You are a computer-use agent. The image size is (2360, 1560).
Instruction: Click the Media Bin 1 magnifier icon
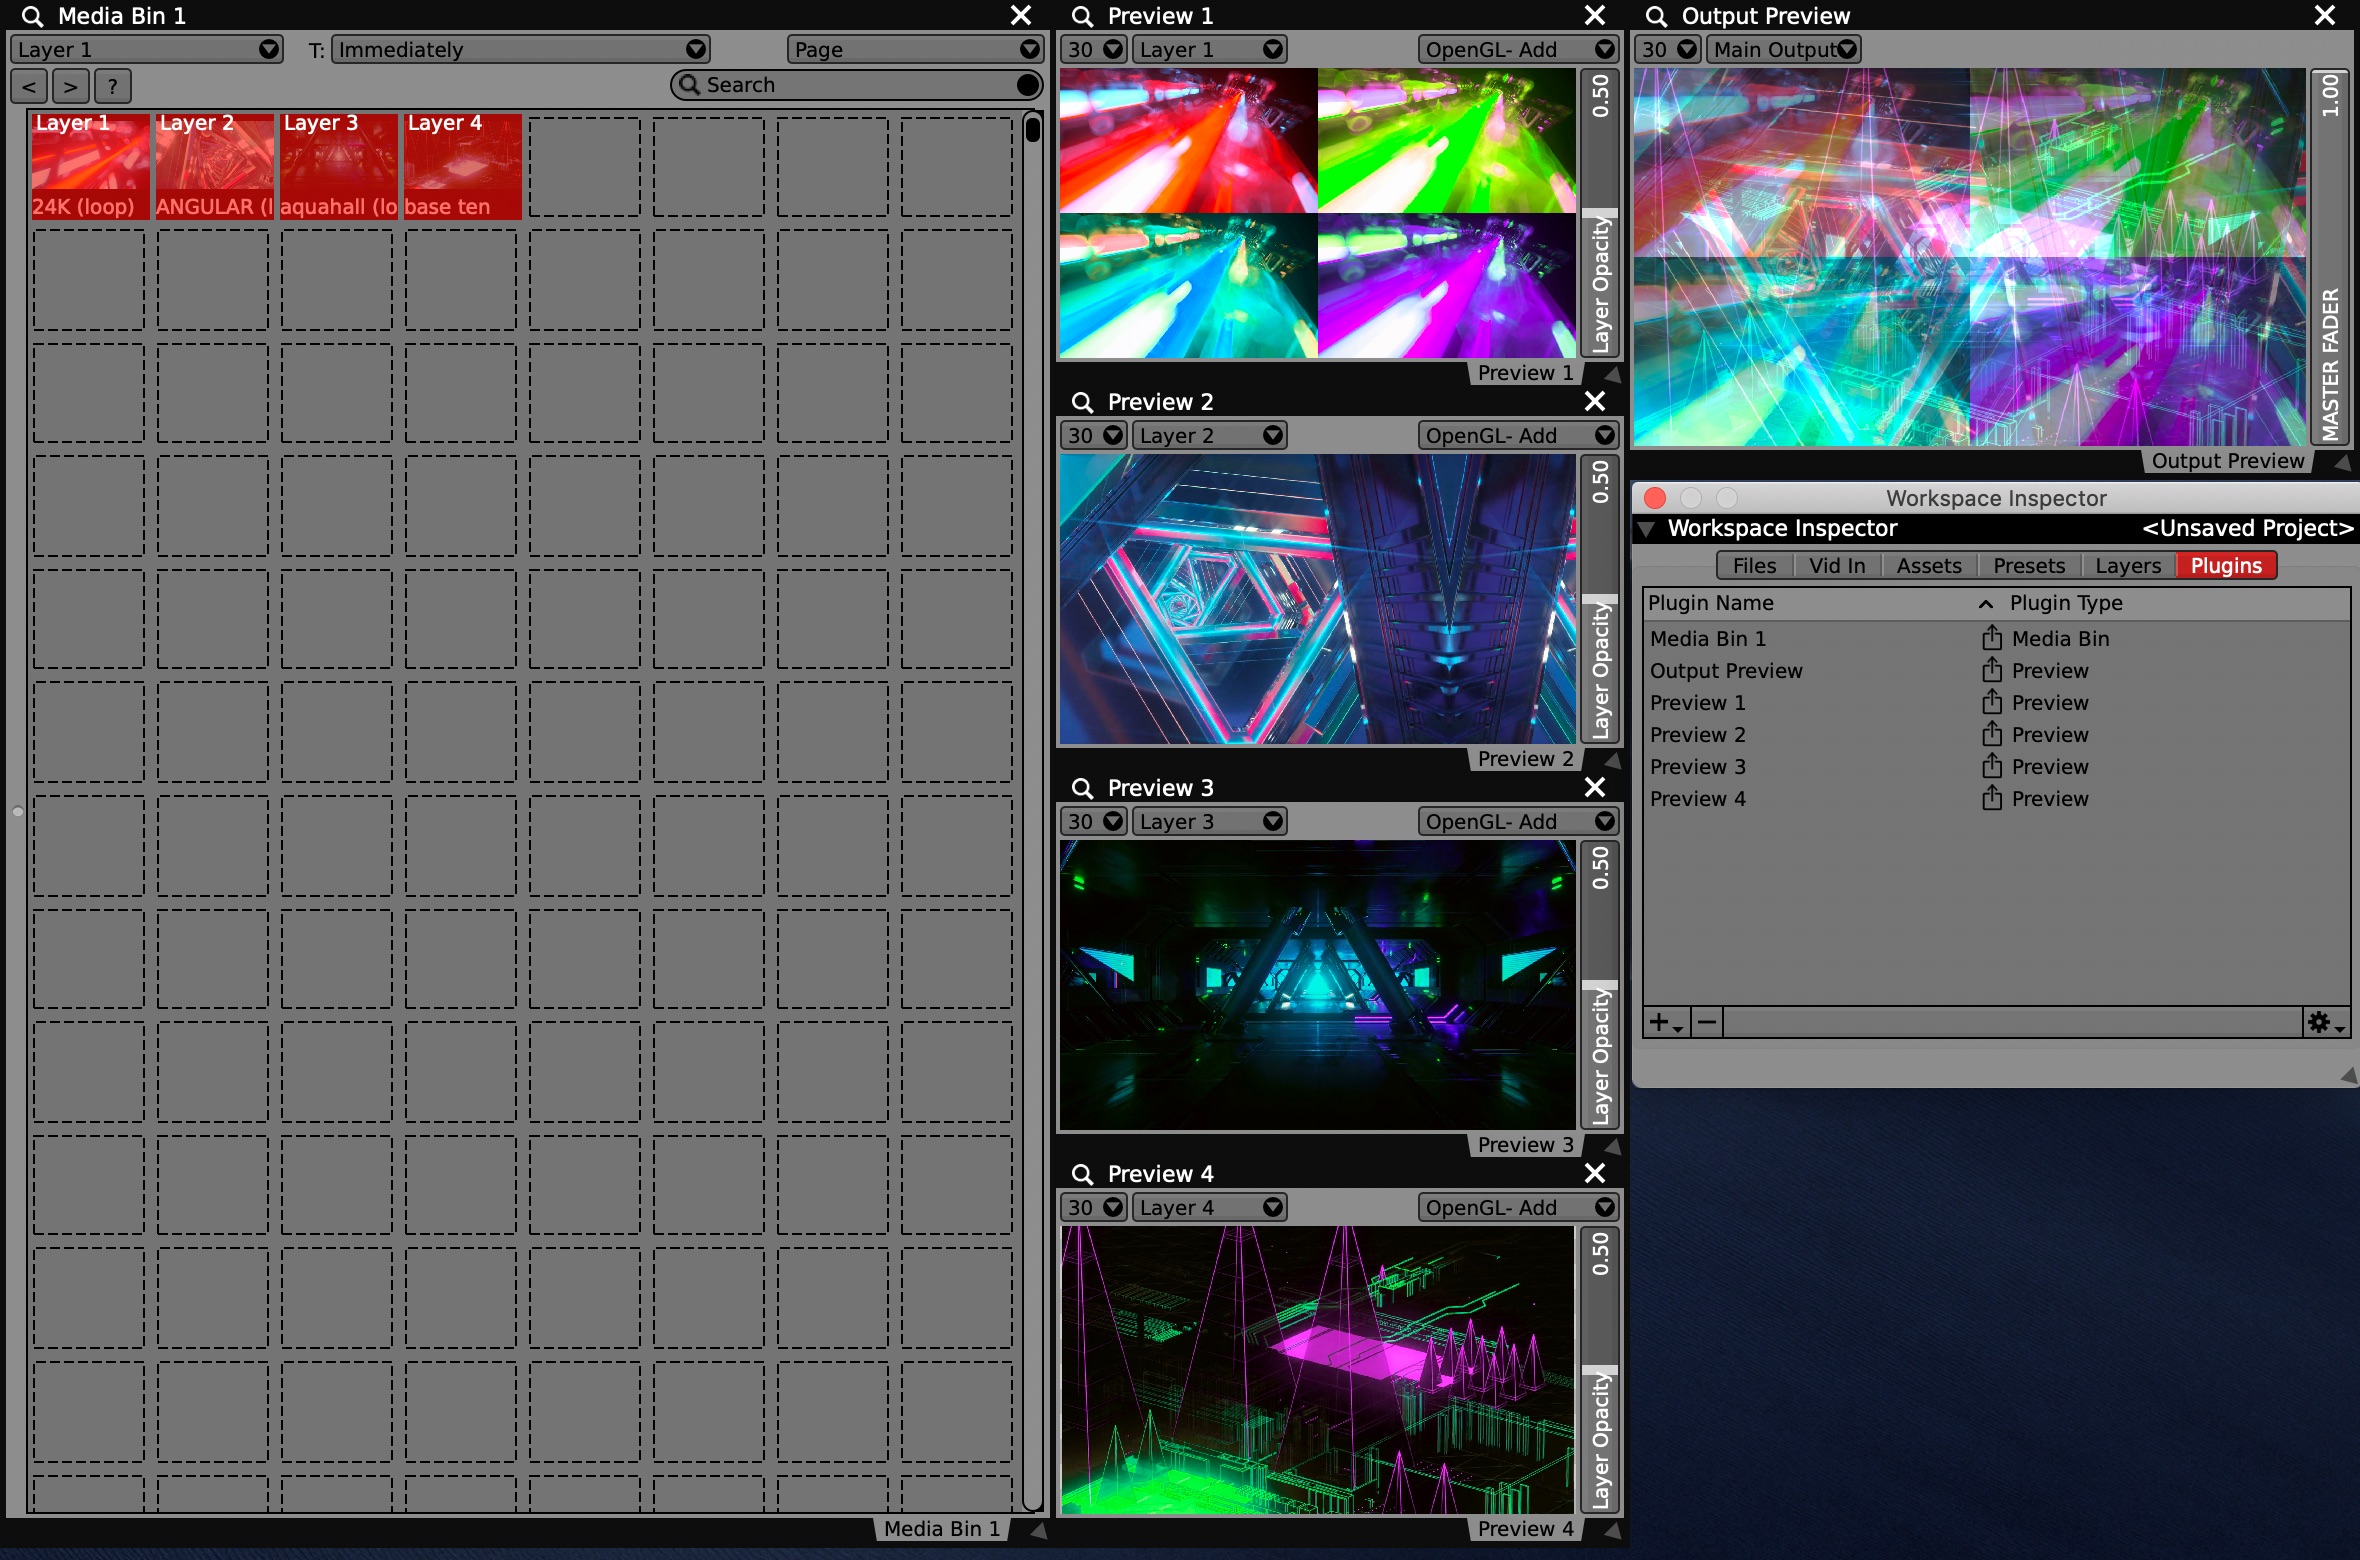[x=33, y=16]
